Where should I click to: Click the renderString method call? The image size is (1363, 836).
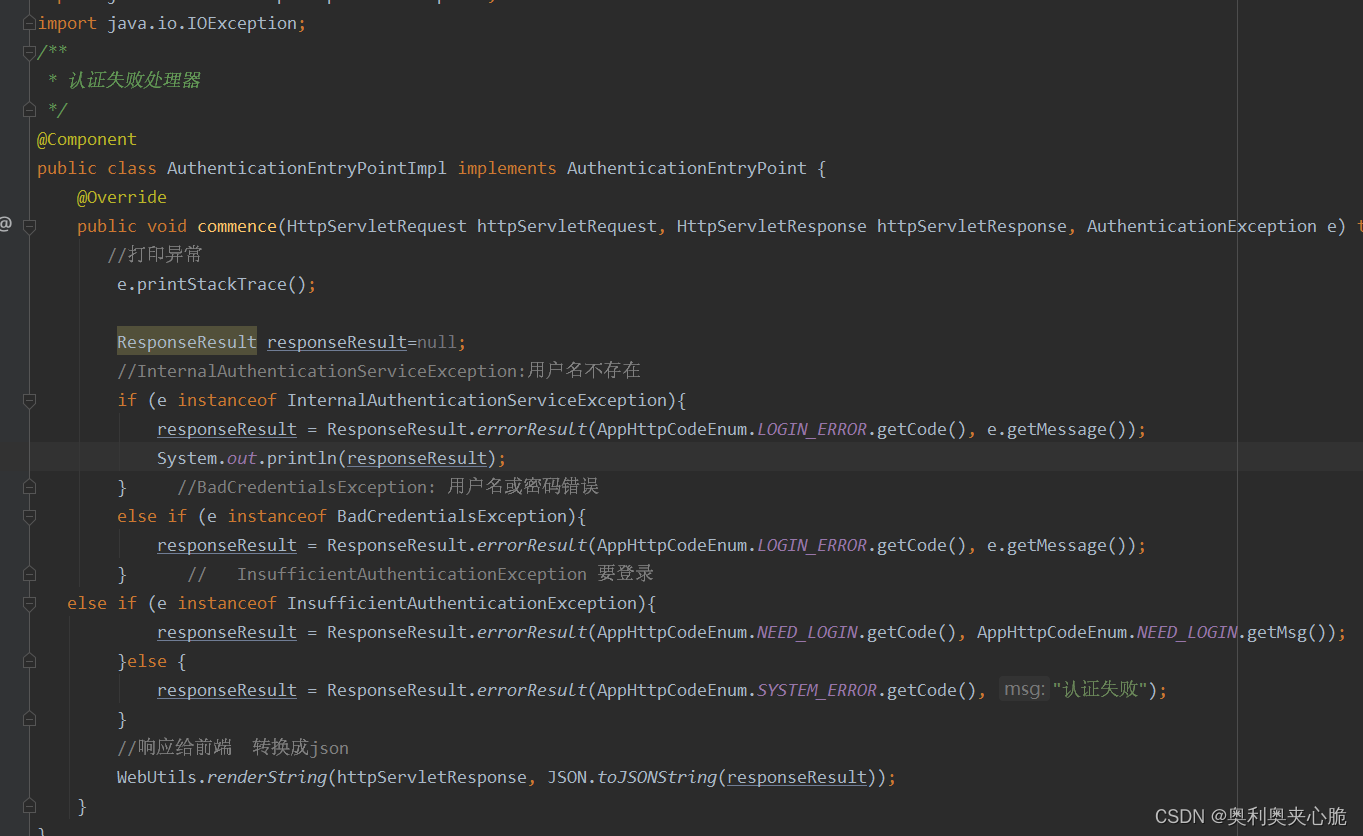[x=267, y=777]
